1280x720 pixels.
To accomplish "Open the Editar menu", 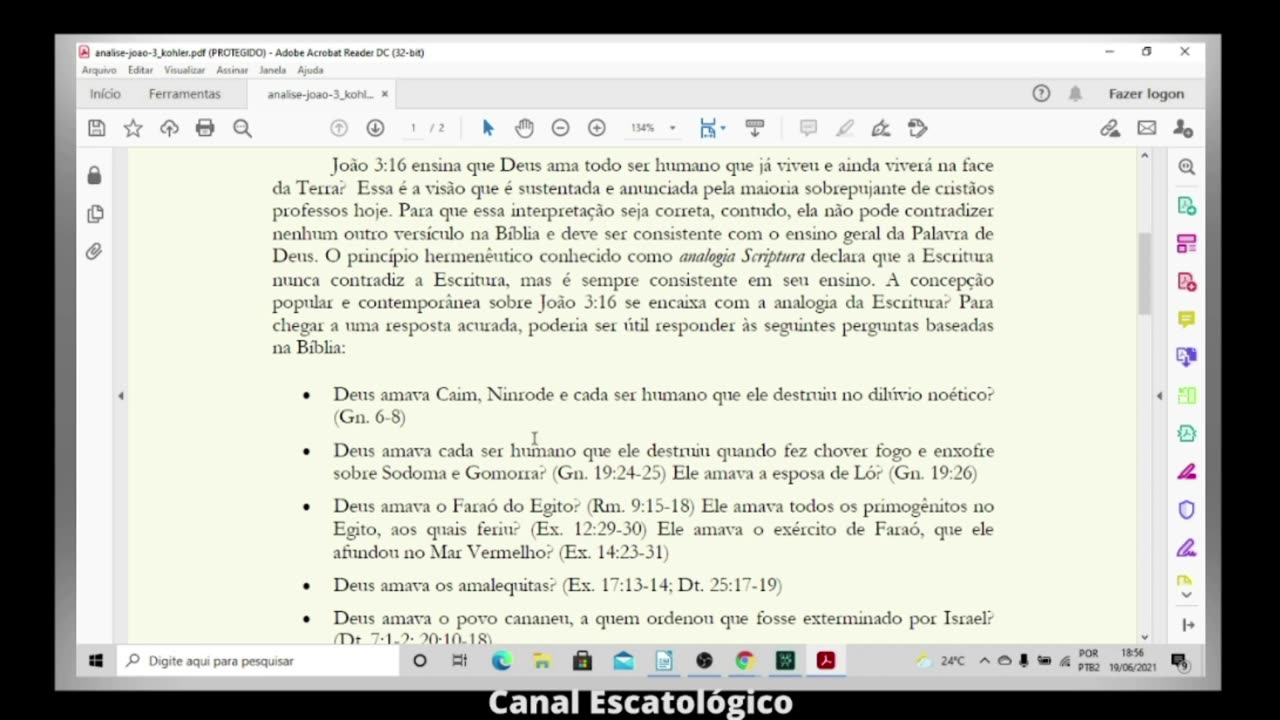I will tap(140, 70).
